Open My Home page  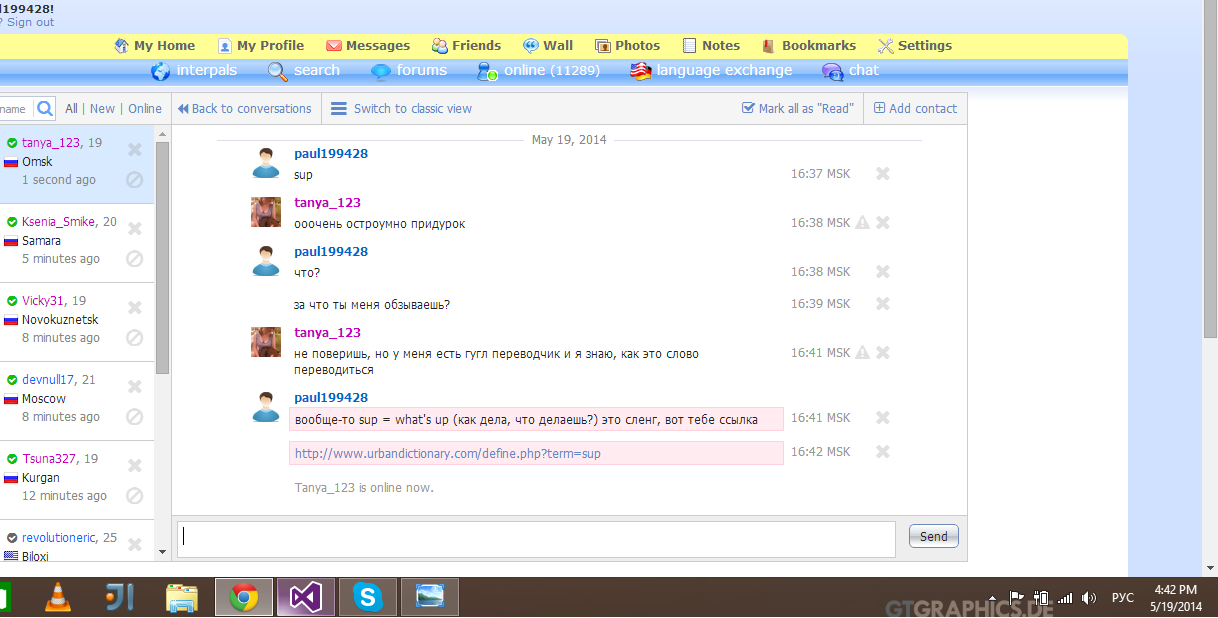(155, 46)
